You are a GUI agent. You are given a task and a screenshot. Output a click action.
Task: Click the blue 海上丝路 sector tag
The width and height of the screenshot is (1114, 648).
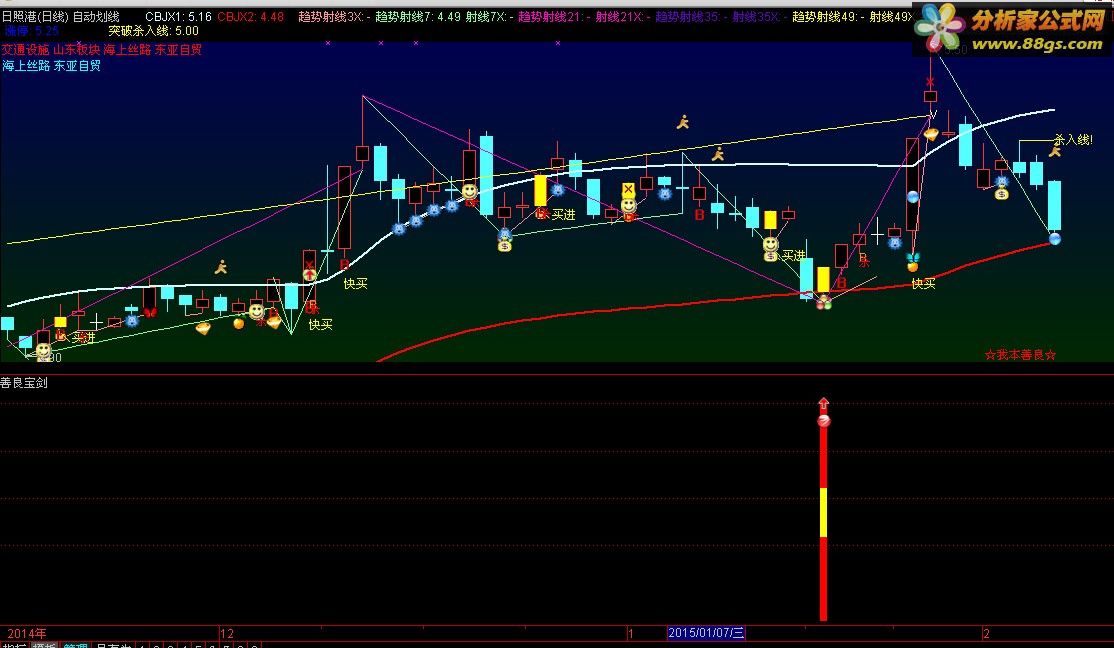point(26,66)
